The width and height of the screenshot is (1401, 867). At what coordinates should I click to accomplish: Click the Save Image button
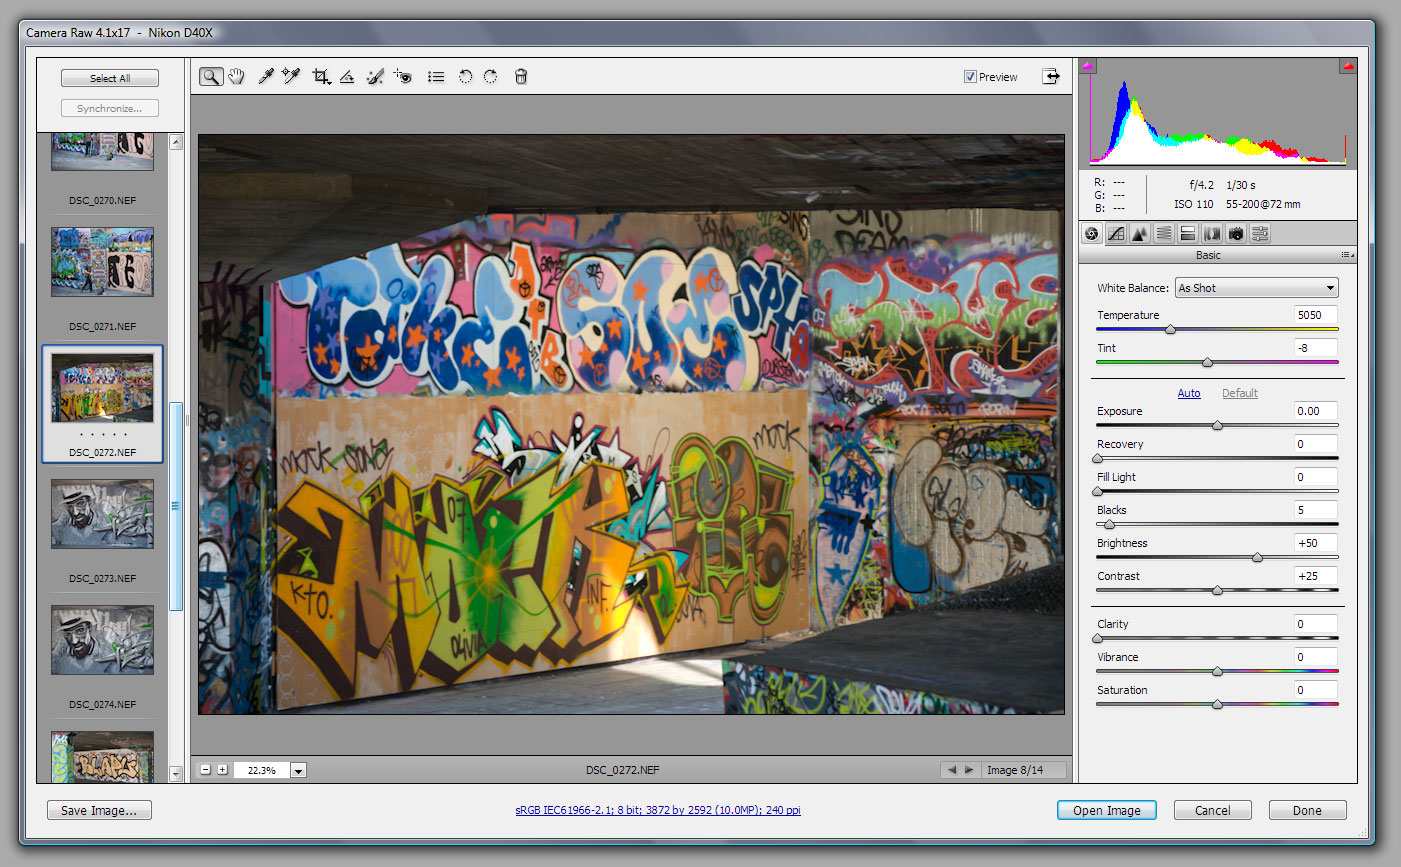pos(99,810)
